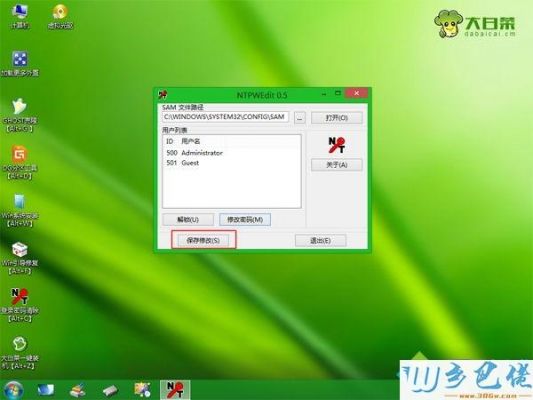The image size is (533, 400).
Task: Open the Computer desktop icon
Action: click(20, 16)
